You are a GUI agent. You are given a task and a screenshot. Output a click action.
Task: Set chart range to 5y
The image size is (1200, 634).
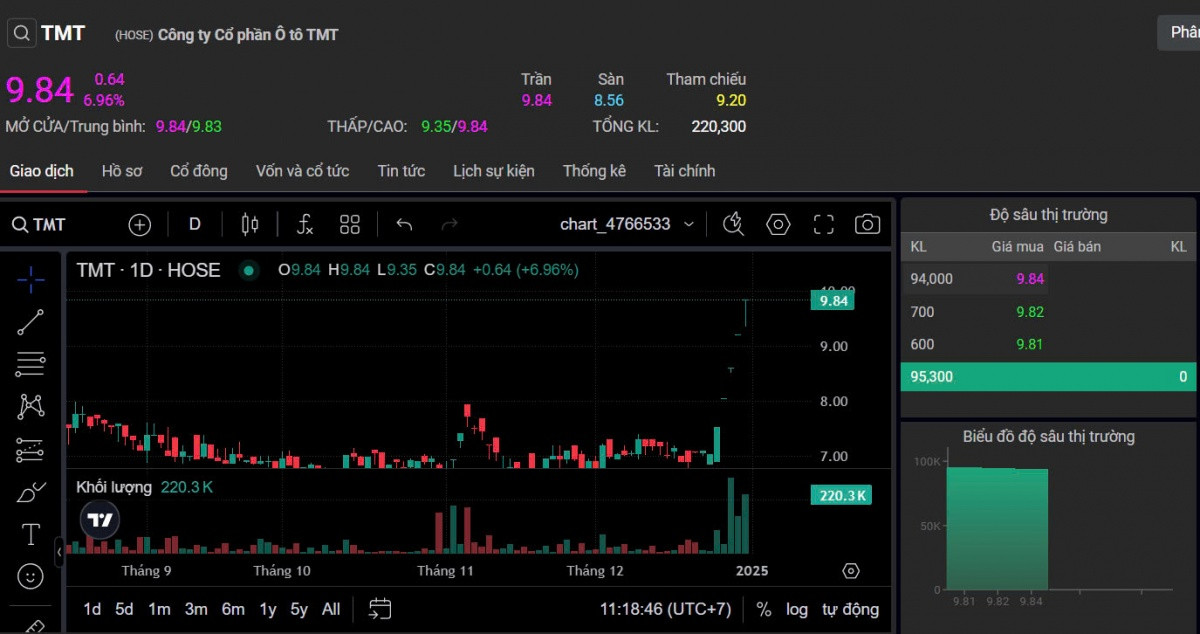299,609
